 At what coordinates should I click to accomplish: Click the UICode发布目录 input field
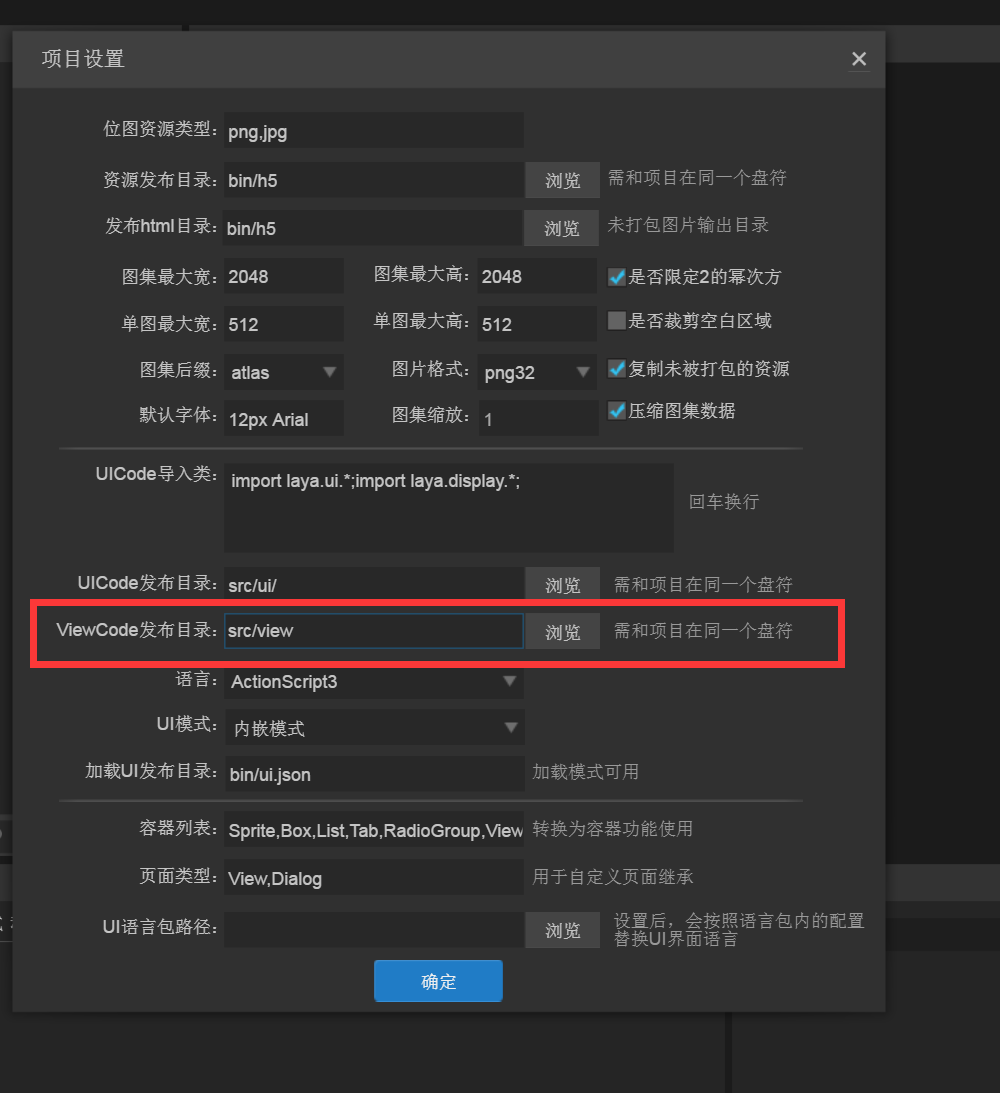point(374,584)
